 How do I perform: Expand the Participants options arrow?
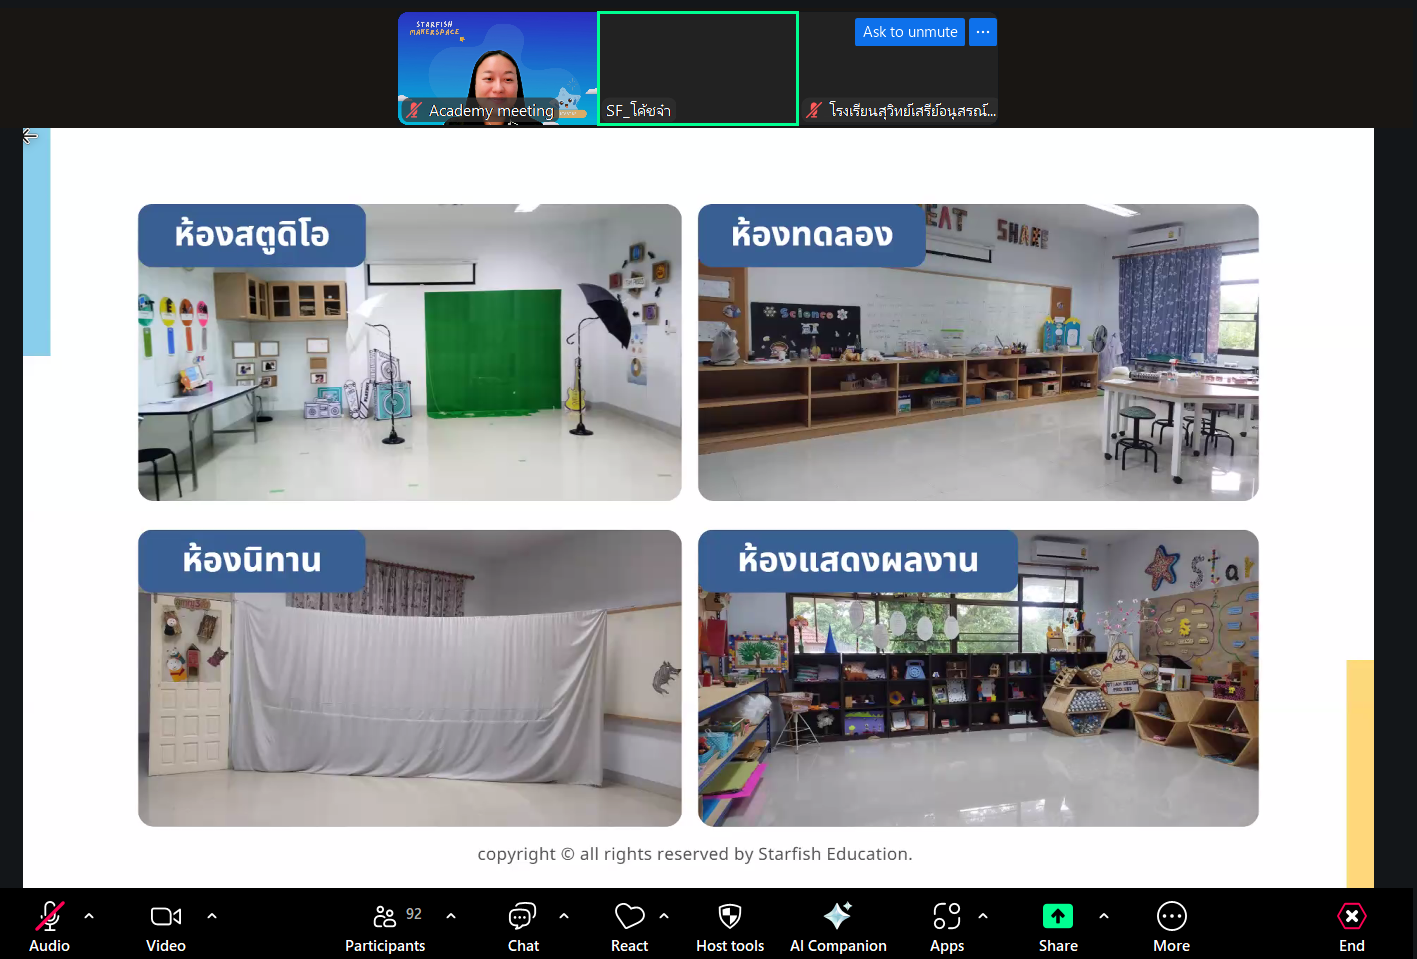pos(451,915)
